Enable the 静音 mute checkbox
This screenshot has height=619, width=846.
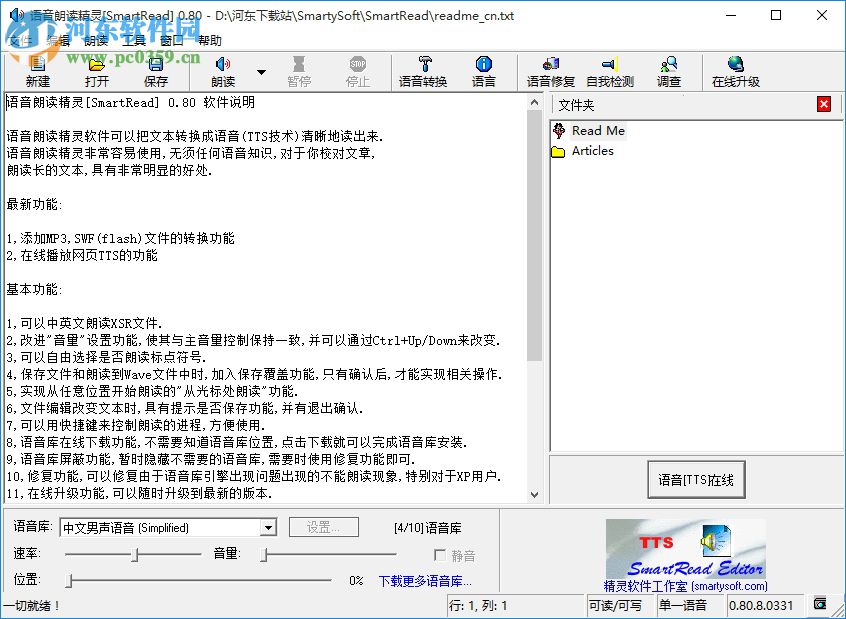tap(440, 555)
